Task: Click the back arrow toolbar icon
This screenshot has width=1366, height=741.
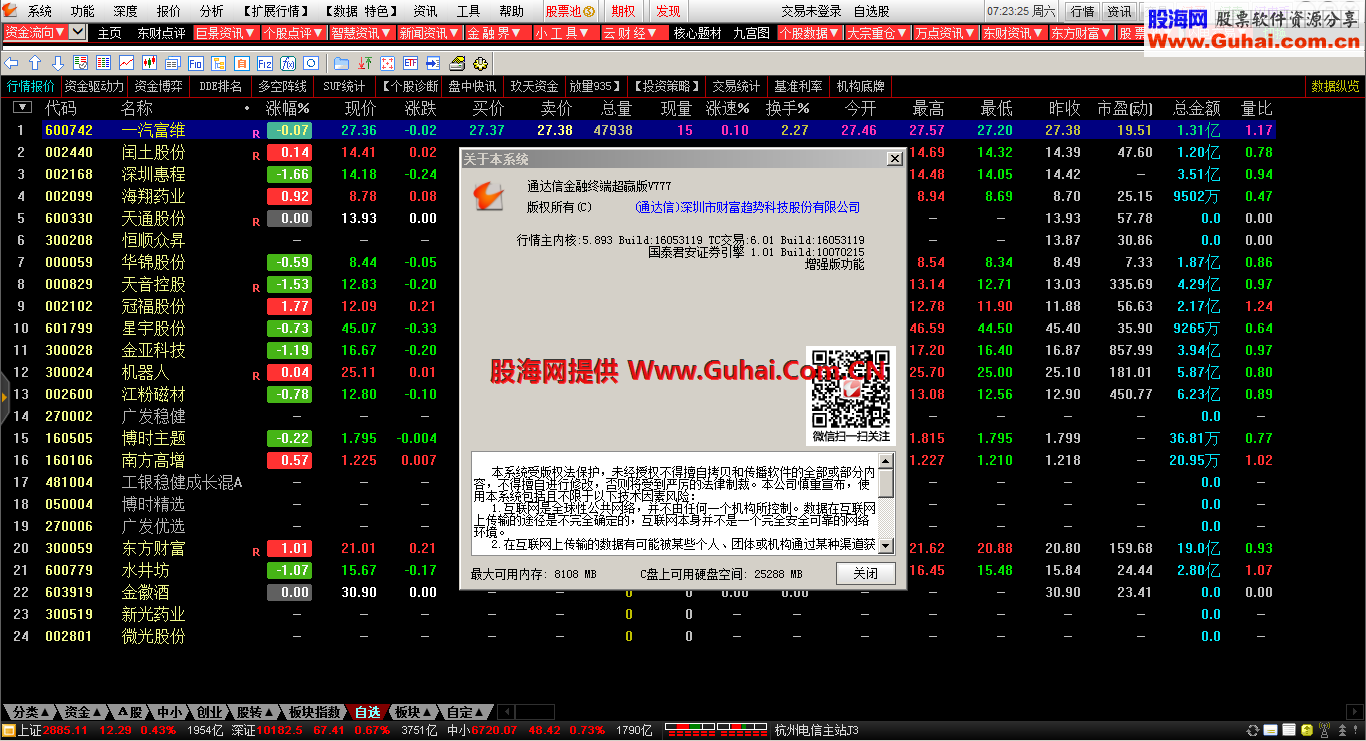Action: pyautogui.click(x=11, y=63)
